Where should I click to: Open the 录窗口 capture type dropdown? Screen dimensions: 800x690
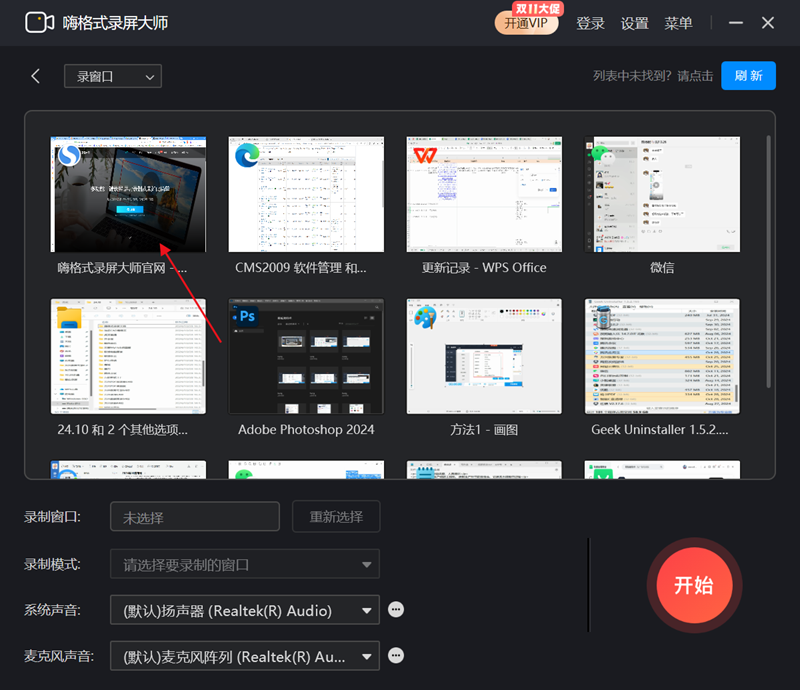[x=112, y=76]
